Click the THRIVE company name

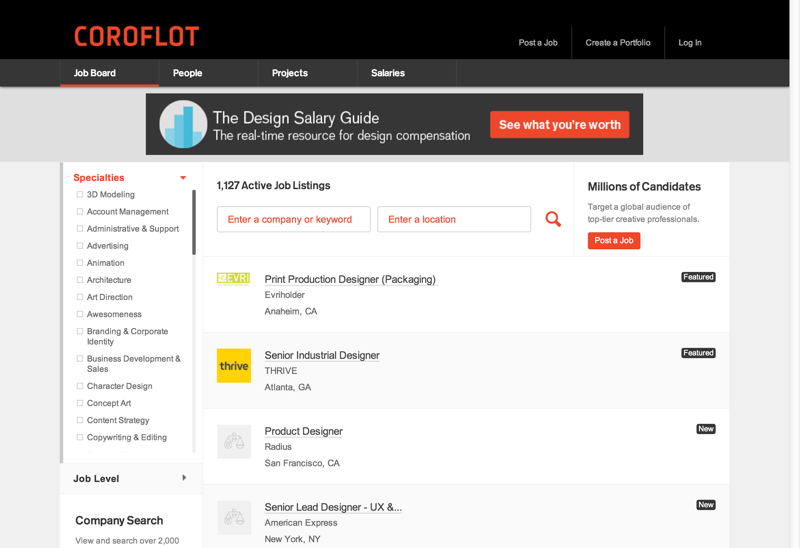click(x=281, y=371)
